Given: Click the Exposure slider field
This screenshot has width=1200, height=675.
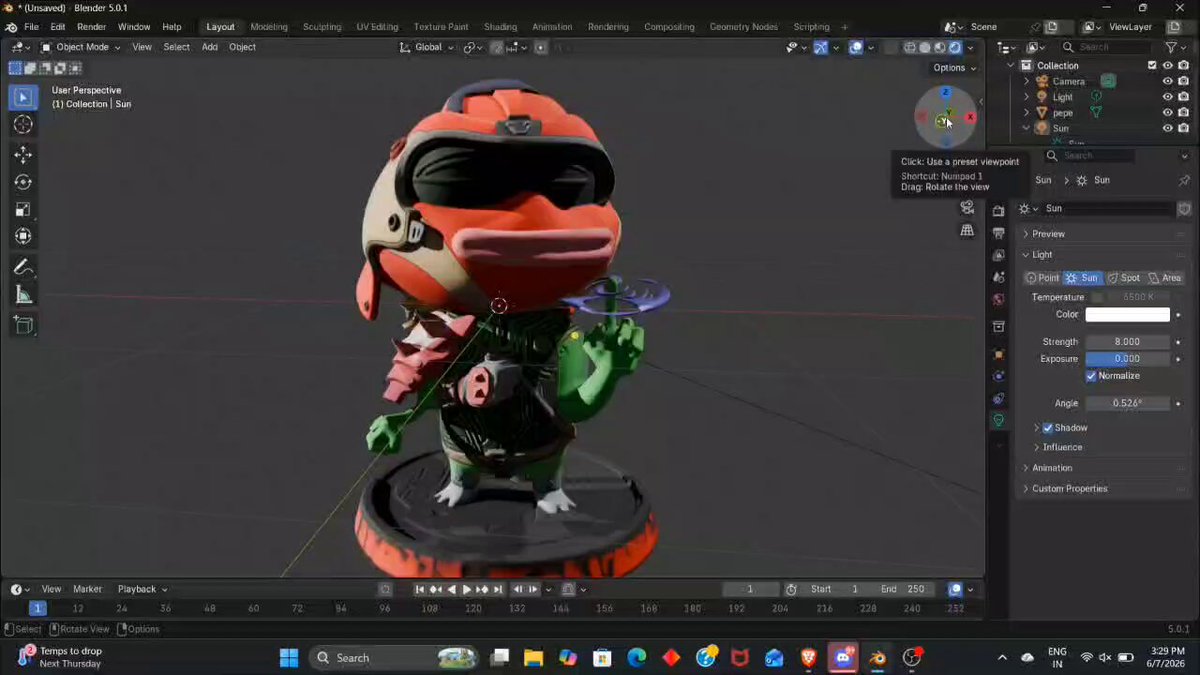Looking at the screenshot, I should click(x=1127, y=359).
